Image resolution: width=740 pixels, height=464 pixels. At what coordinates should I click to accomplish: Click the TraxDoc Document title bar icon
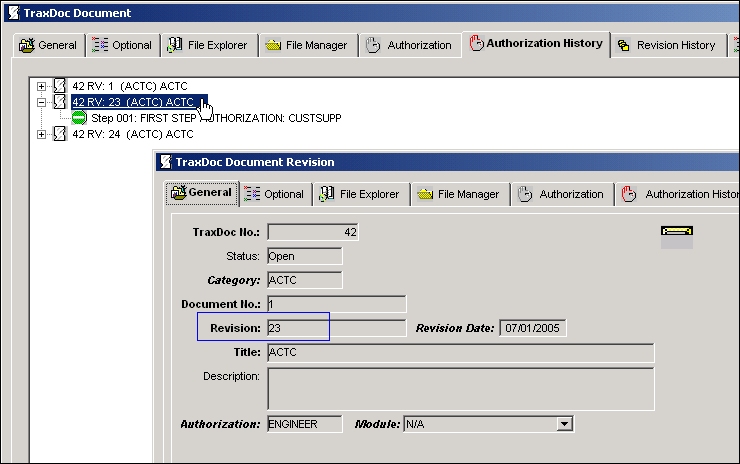14,13
